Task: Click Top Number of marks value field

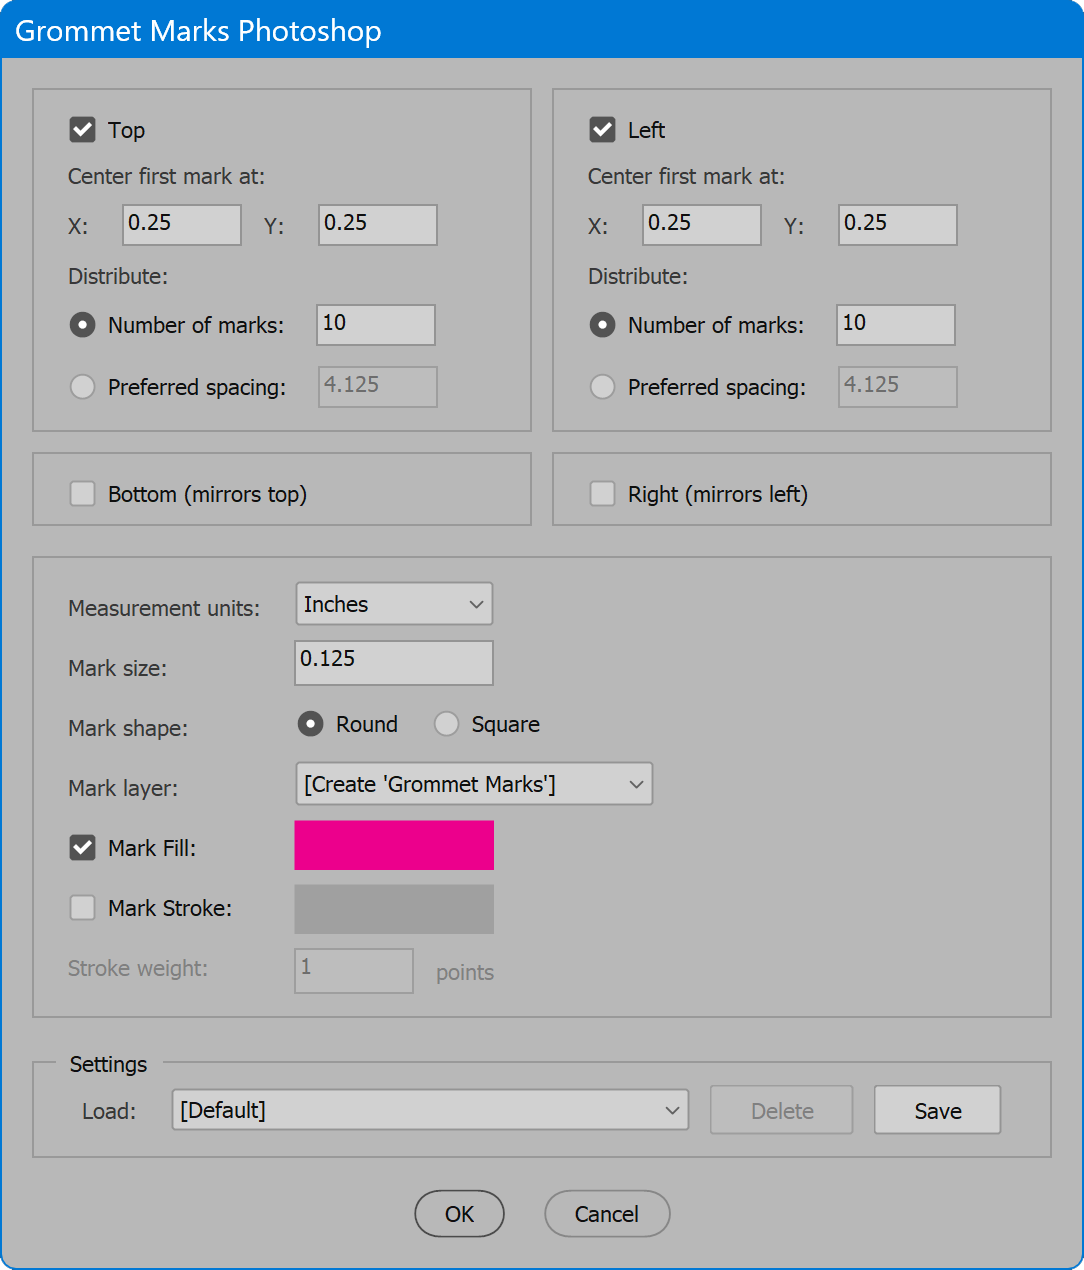Action: coord(376,325)
